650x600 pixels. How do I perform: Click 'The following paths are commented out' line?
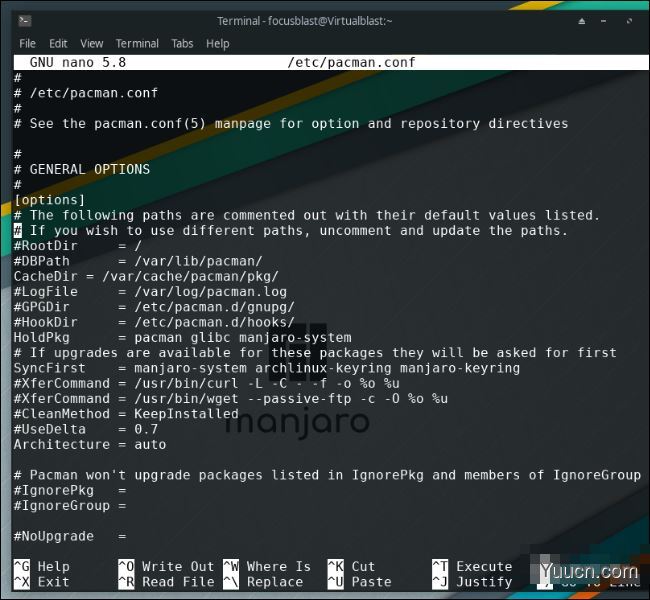coord(307,215)
